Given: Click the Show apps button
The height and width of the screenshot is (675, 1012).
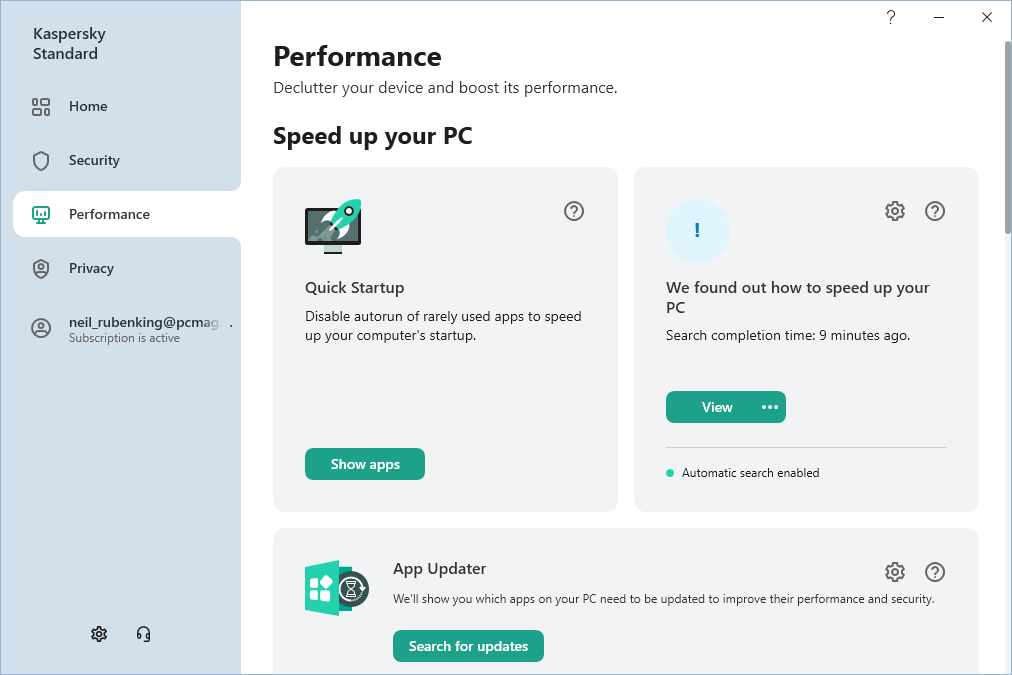Looking at the screenshot, I should pyautogui.click(x=365, y=464).
